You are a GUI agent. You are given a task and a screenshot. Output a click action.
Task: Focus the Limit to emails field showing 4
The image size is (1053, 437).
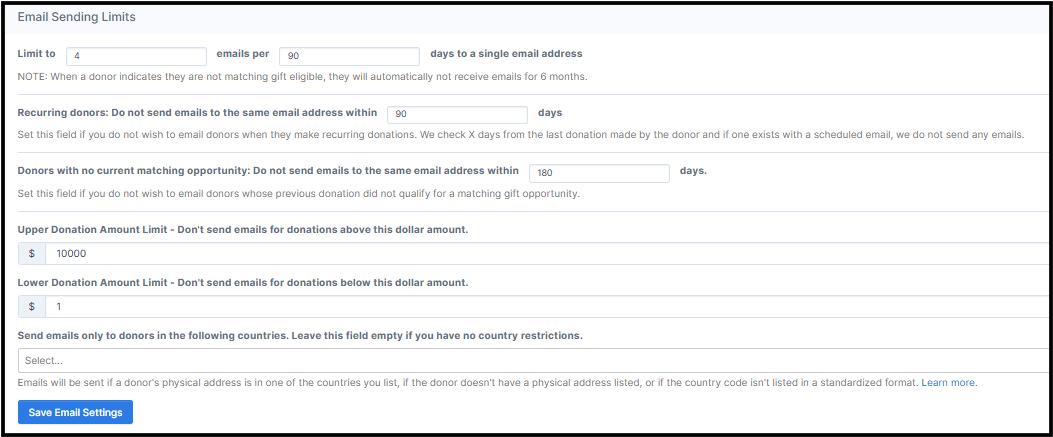[136, 56]
